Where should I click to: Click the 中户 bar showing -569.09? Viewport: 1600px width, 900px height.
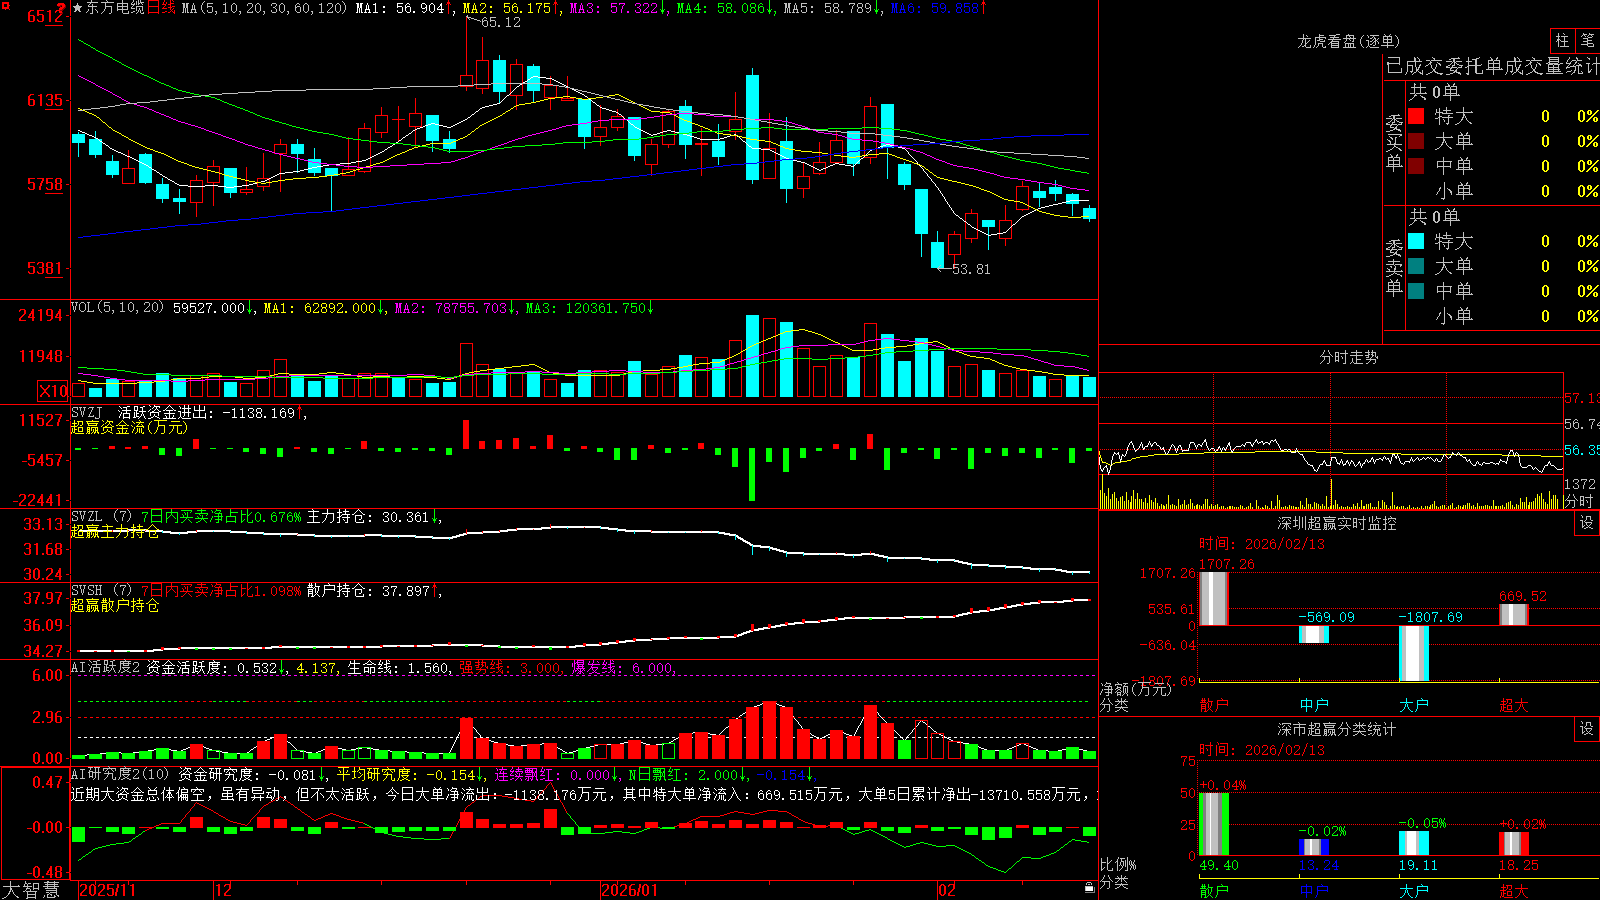point(1314,634)
